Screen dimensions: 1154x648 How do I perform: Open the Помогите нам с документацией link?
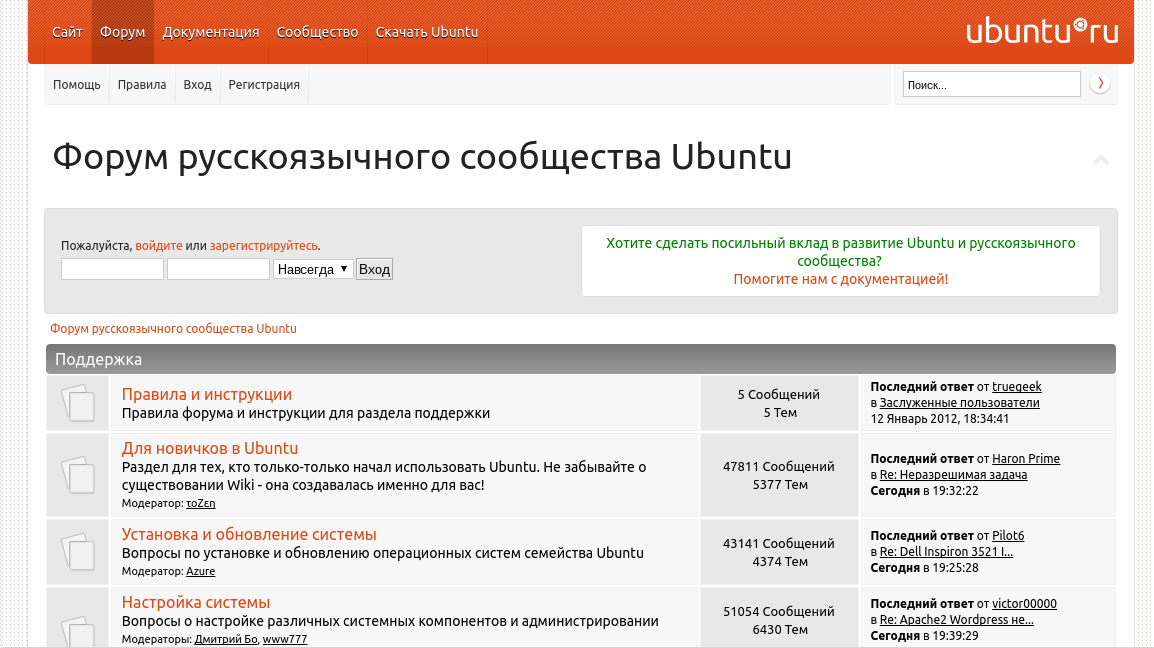tap(840, 279)
